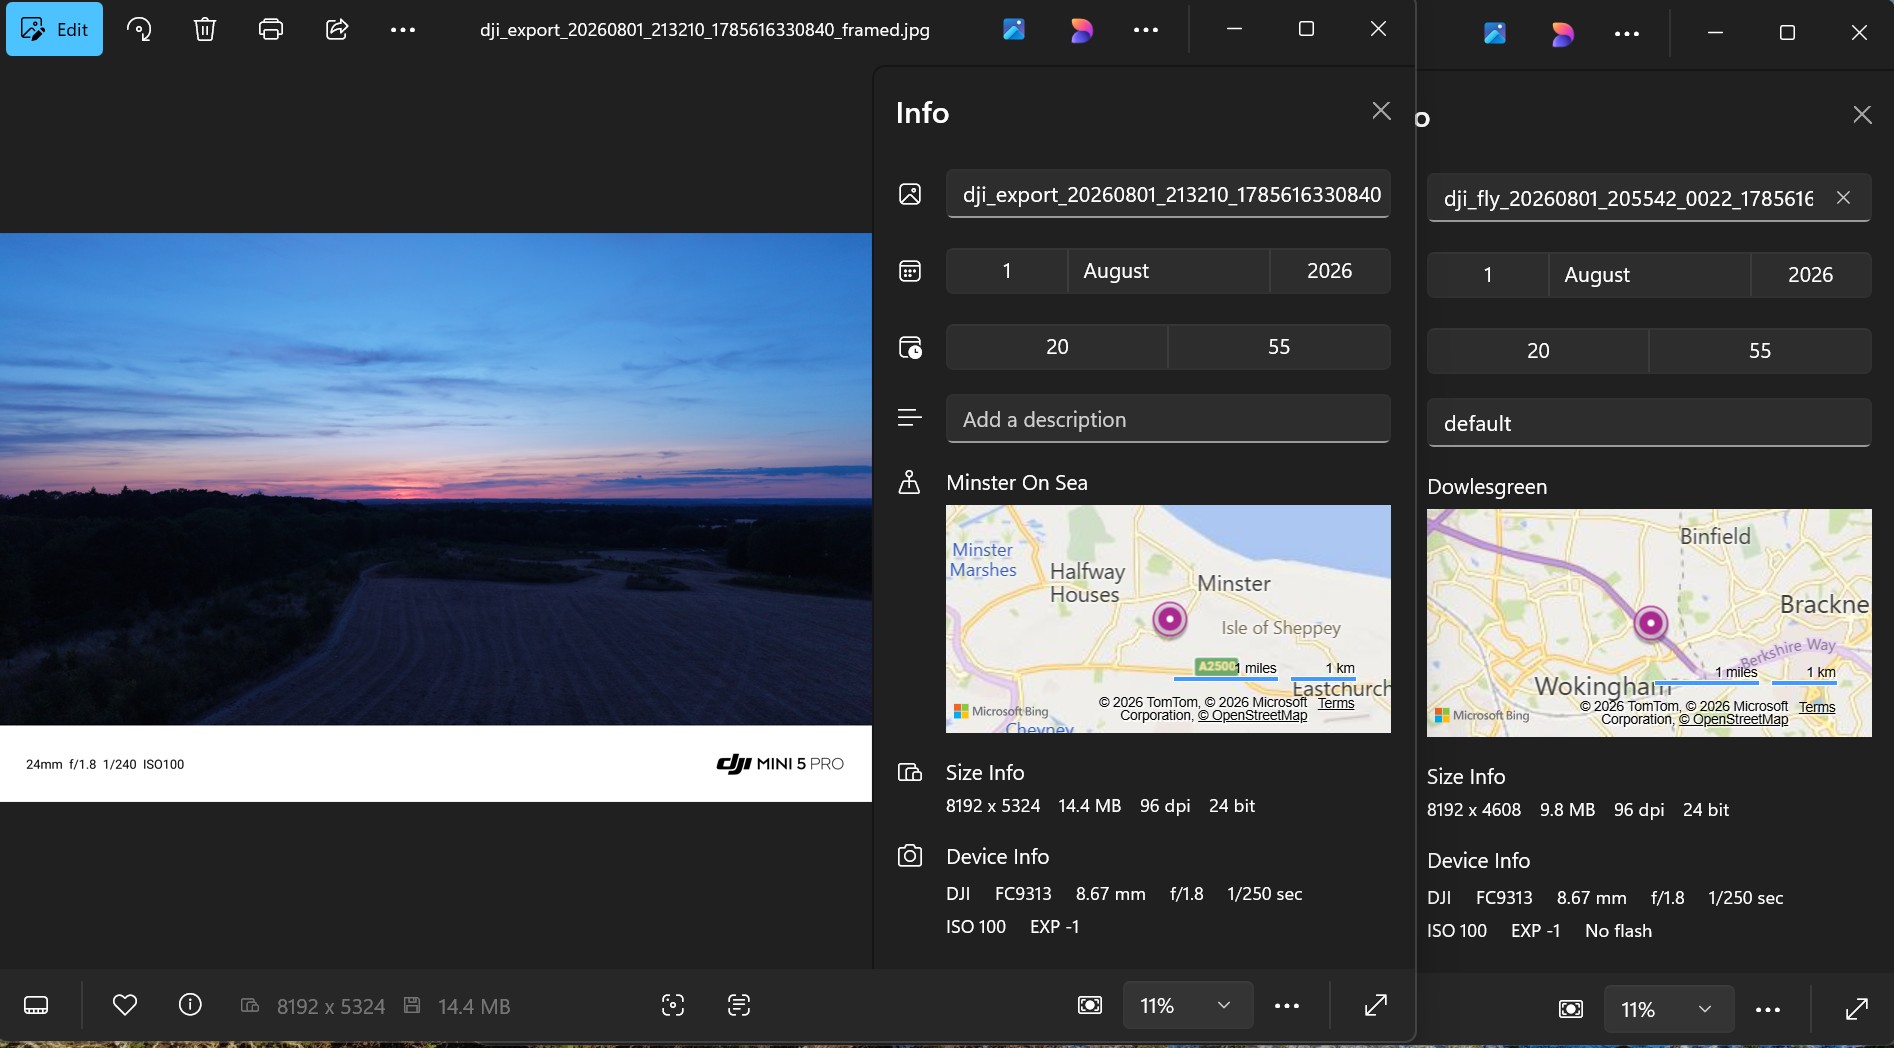The width and height of the screenshot is (1894, 1048).
Task: Delete the photo using the trash icon
Action: coord(205,29)
